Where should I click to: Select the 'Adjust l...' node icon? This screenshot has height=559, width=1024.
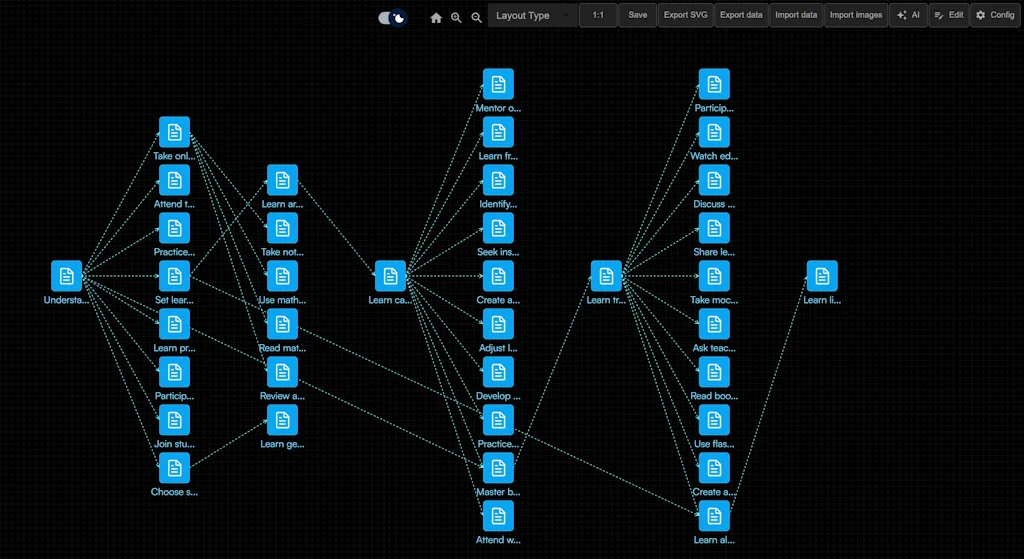point(498,324)
